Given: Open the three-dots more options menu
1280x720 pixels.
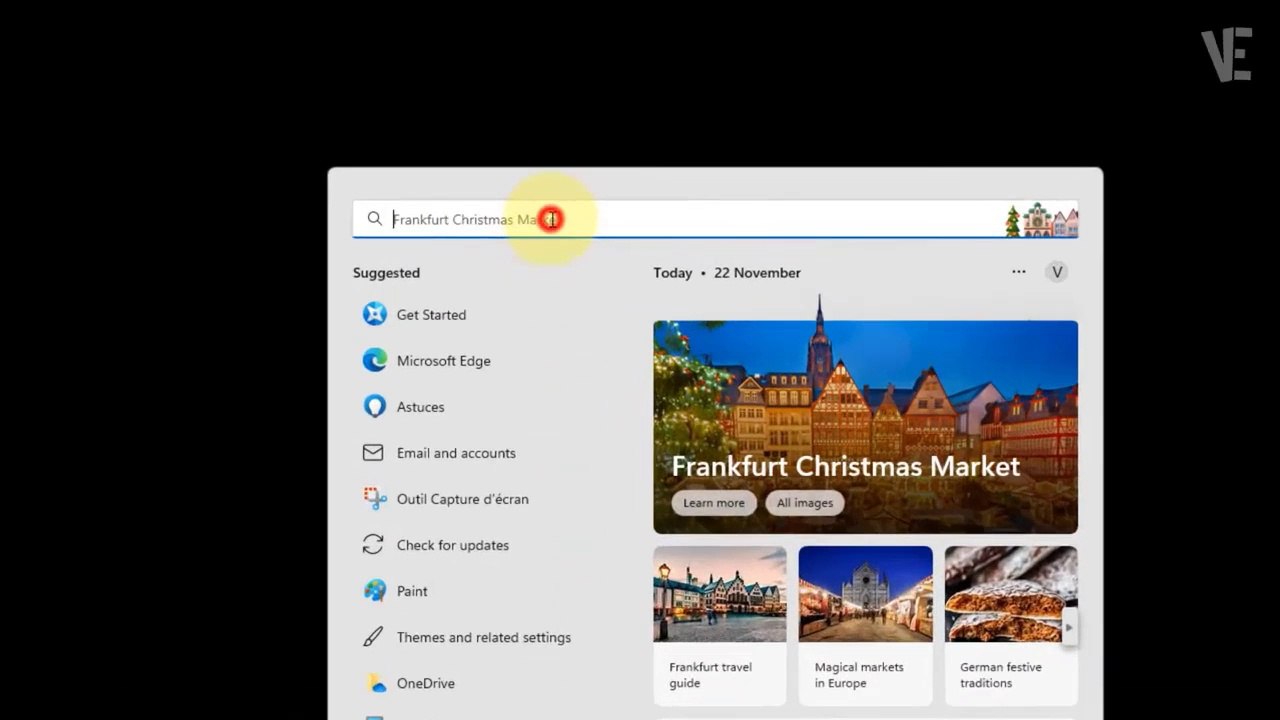Looking at the screenshot, I should [1018, 272].
